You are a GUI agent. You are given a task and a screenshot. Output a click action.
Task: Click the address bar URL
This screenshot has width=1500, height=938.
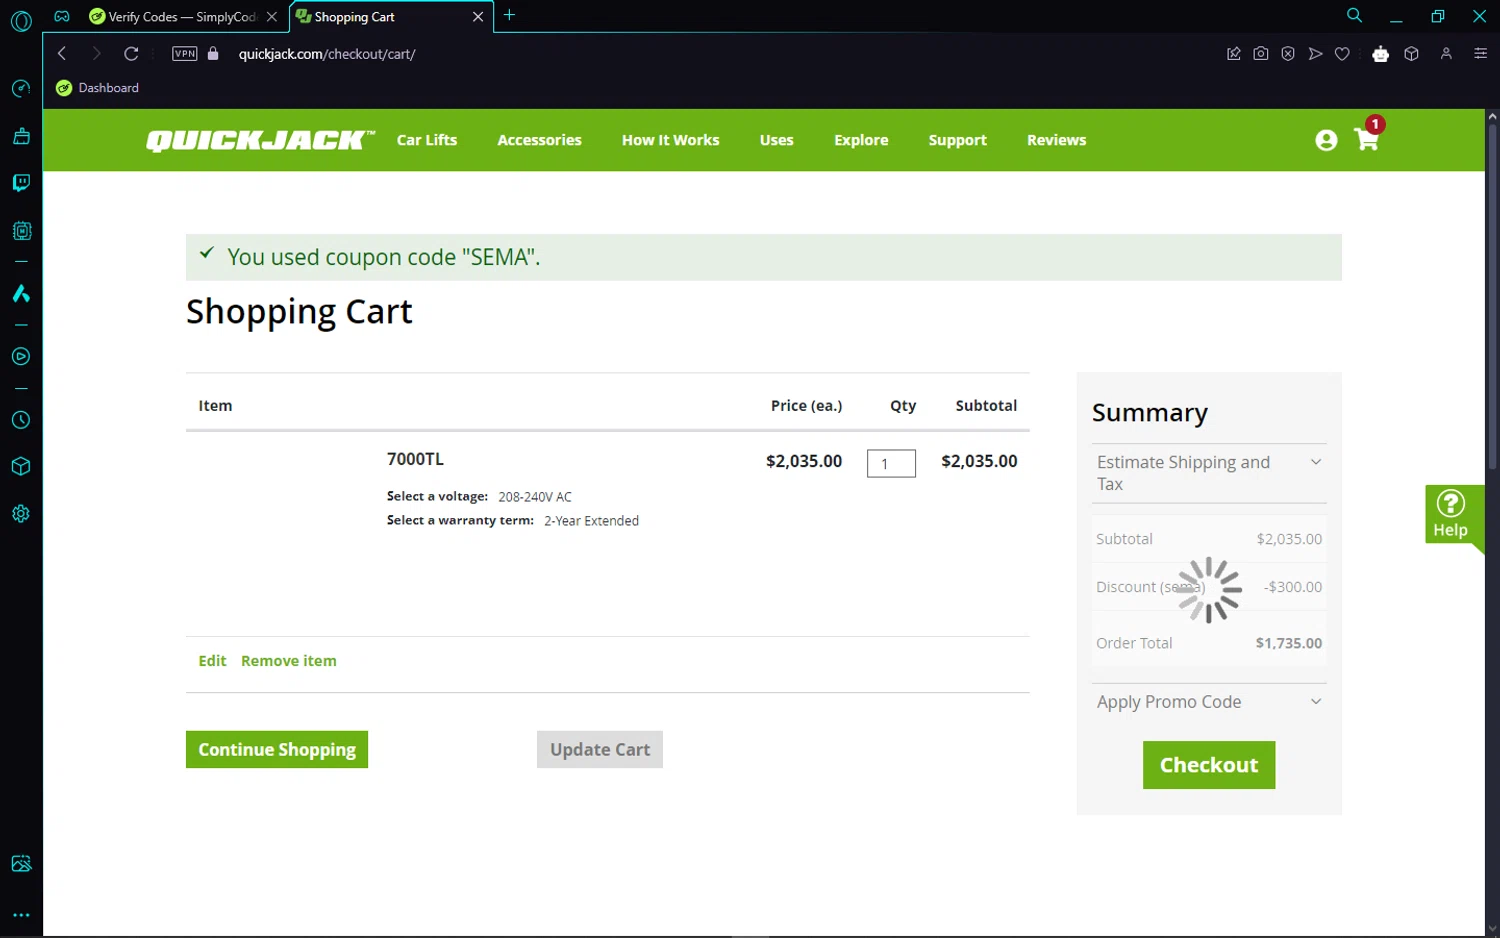click(327, 54)
